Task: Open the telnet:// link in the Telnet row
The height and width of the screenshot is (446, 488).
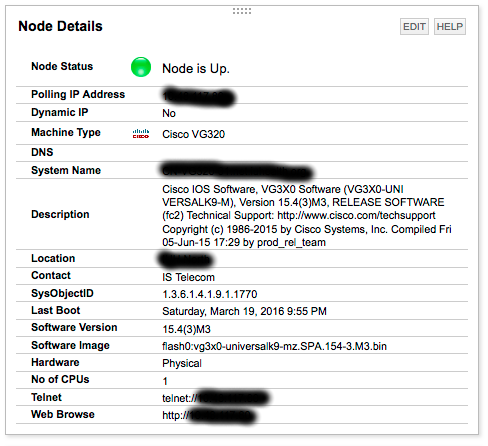Action: 215,398
